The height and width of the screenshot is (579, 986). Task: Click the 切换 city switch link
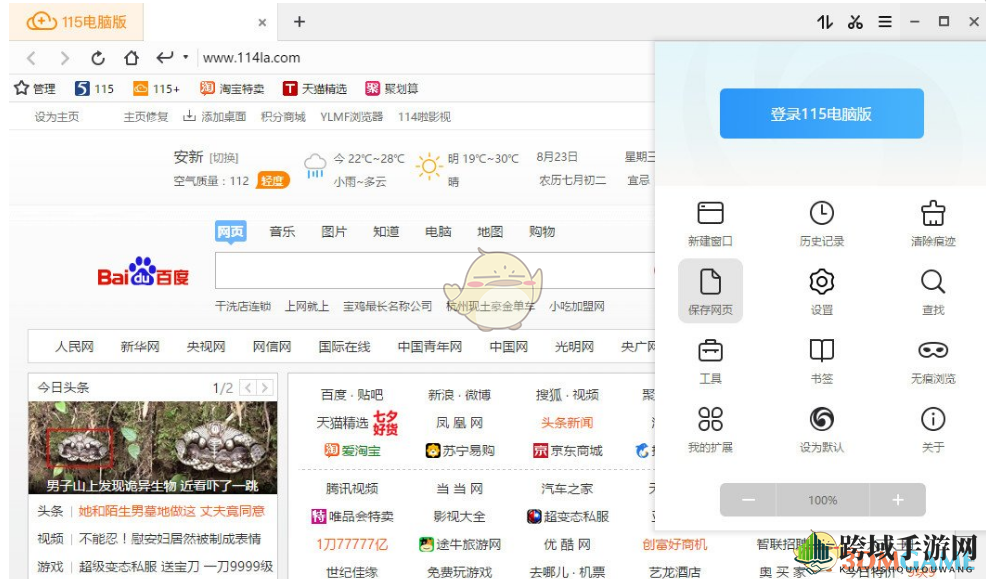[224, 158]
